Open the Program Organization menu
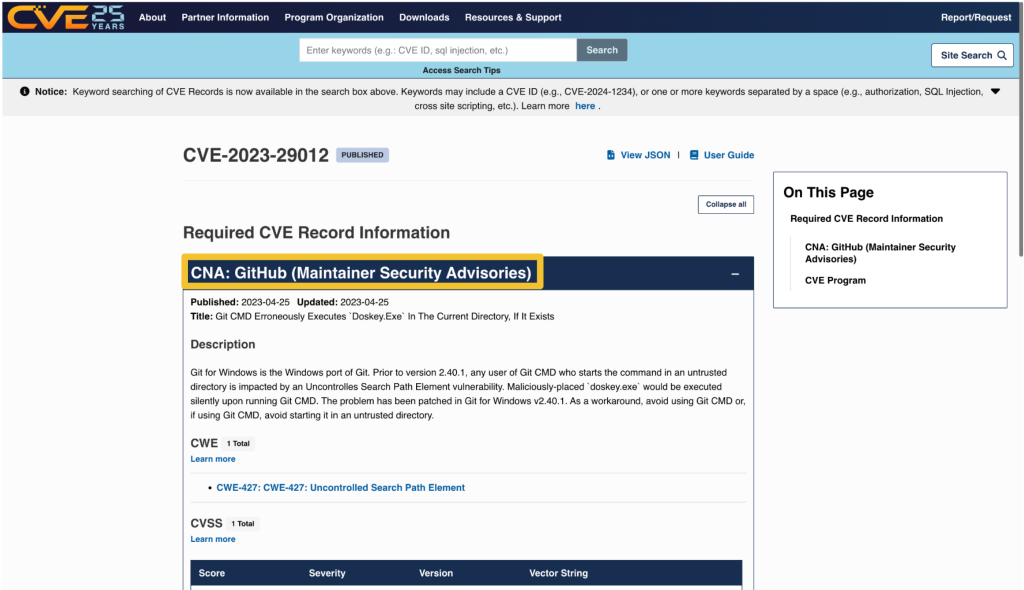The image size is (1024, 590). tap(334, 17)
